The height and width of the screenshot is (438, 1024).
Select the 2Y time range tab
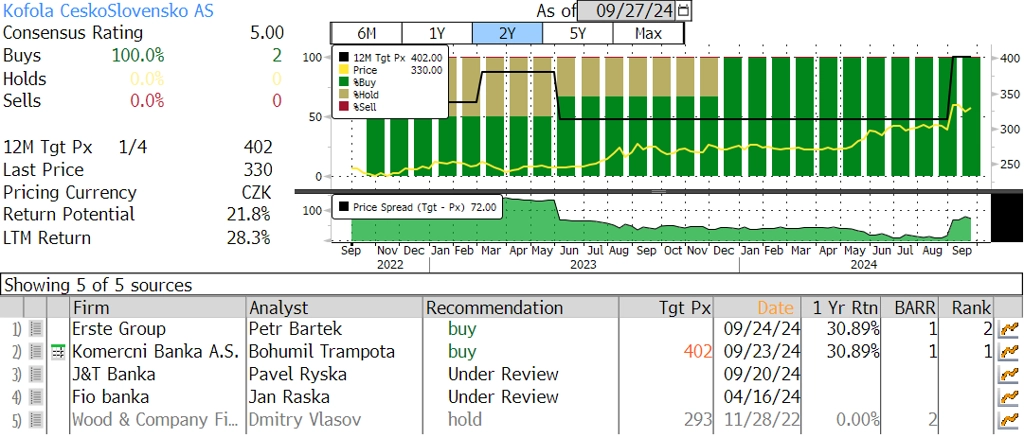[x=507, y=33]
